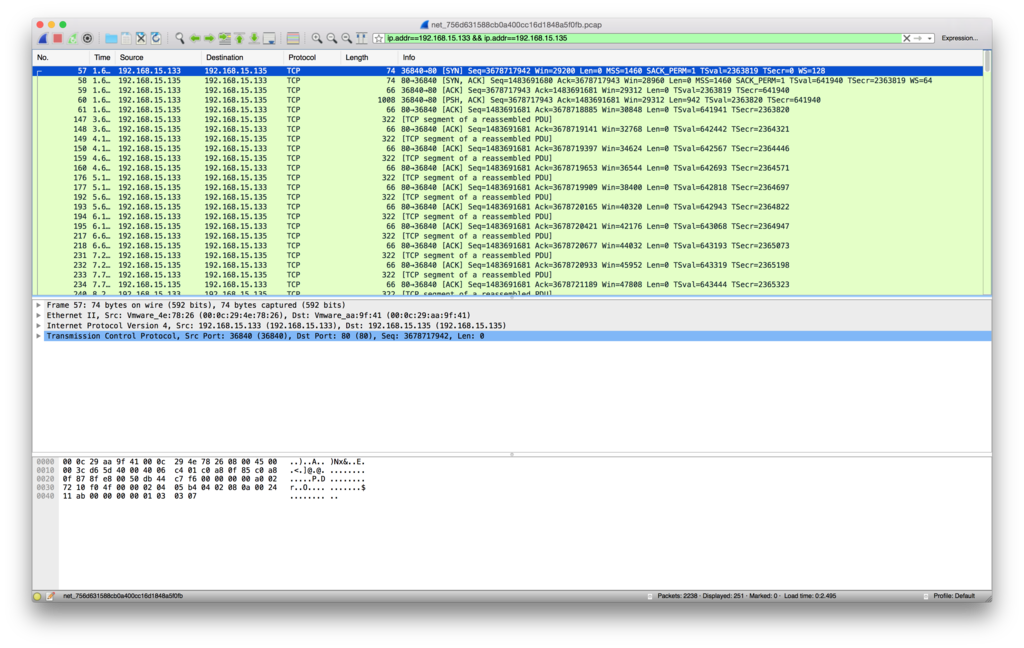The width and height of the screenshot is (1024, 648).
Task: Select packet 57 in the packet list
Action: click(x=300, y=69)
